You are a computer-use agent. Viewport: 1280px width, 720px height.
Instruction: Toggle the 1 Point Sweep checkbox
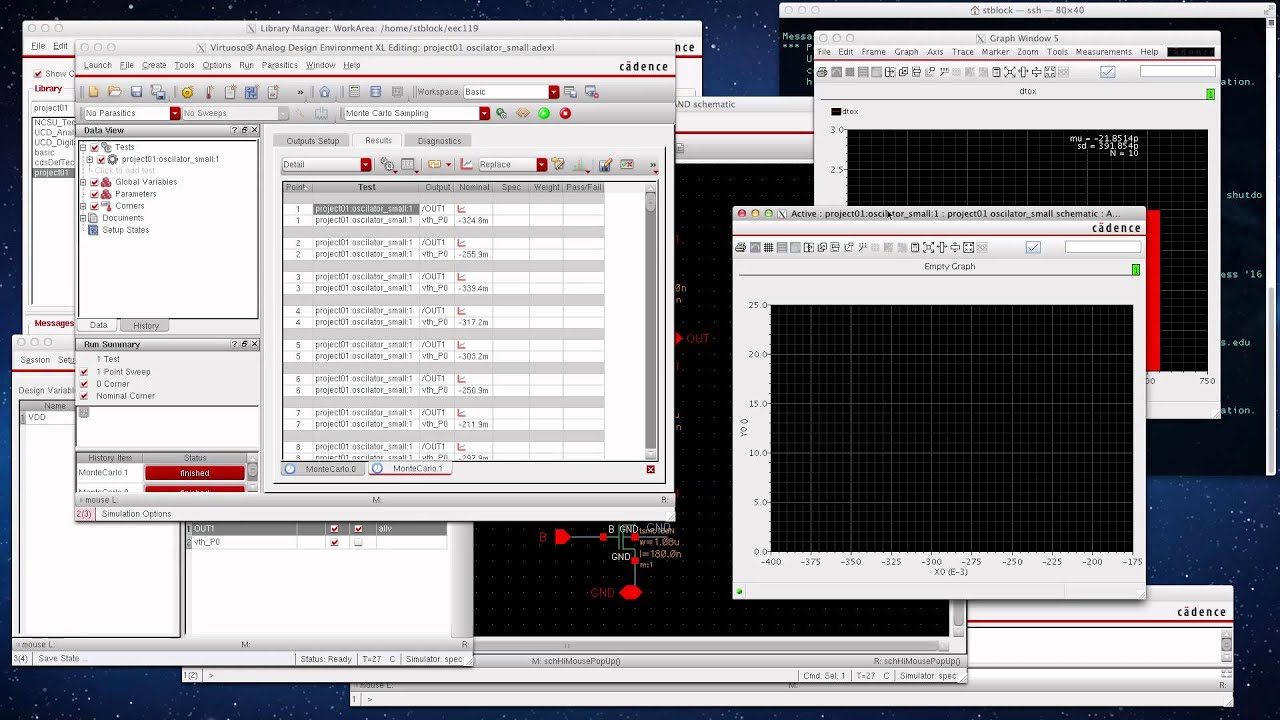pos(84,372)
